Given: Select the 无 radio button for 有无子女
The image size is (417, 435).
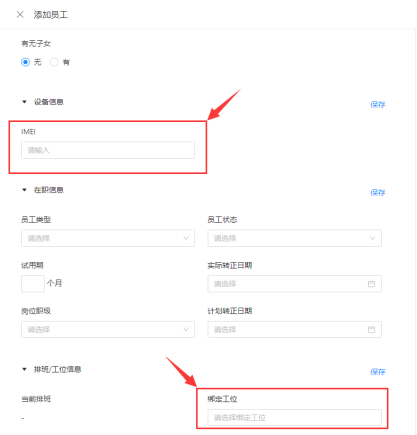Looking at the screenshot, I should coord(25,62).
